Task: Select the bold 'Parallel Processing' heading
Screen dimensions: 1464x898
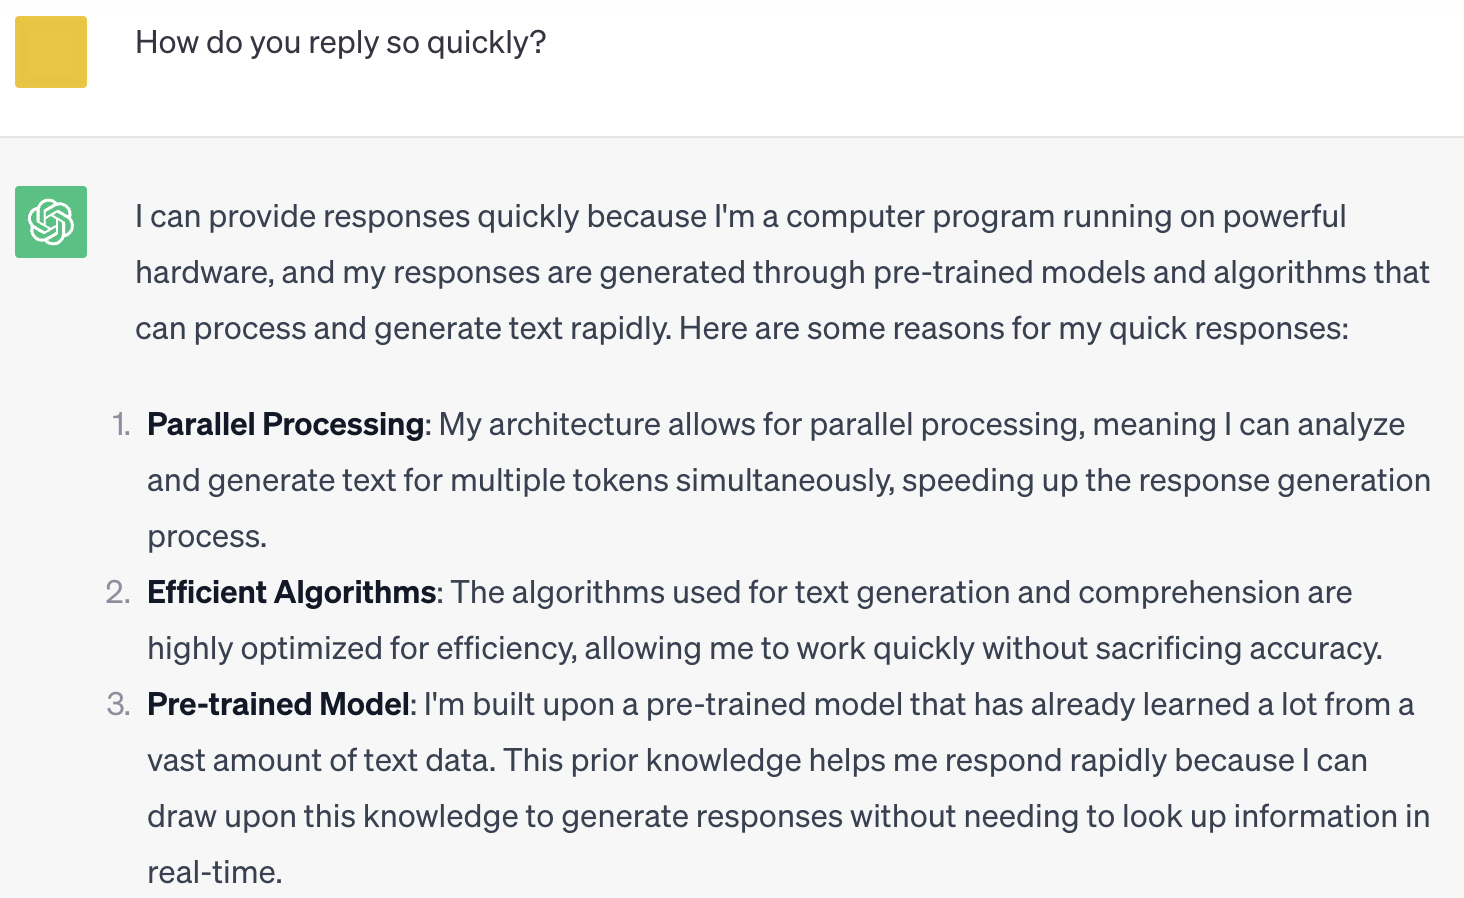Action: [286, 424]
